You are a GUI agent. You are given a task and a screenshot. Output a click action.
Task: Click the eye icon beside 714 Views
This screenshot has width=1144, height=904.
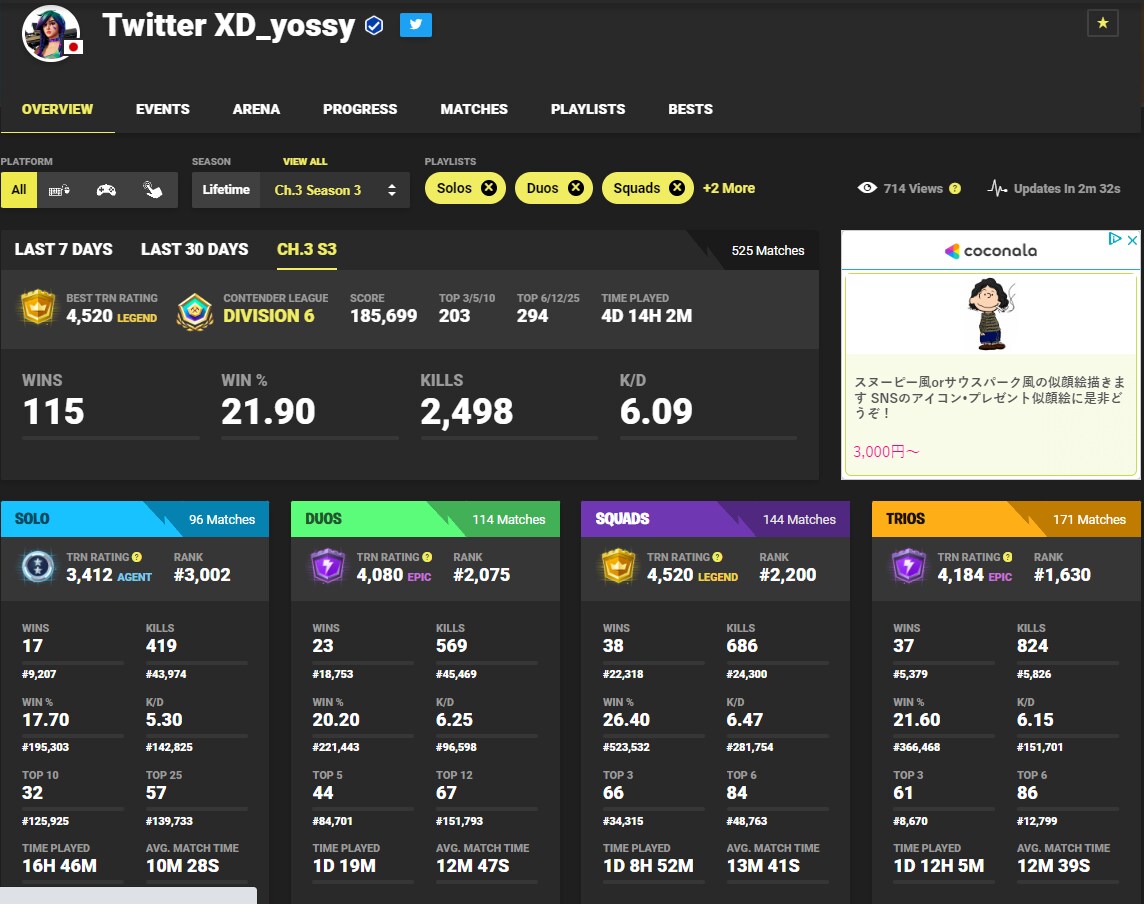(x=867, y=188)
